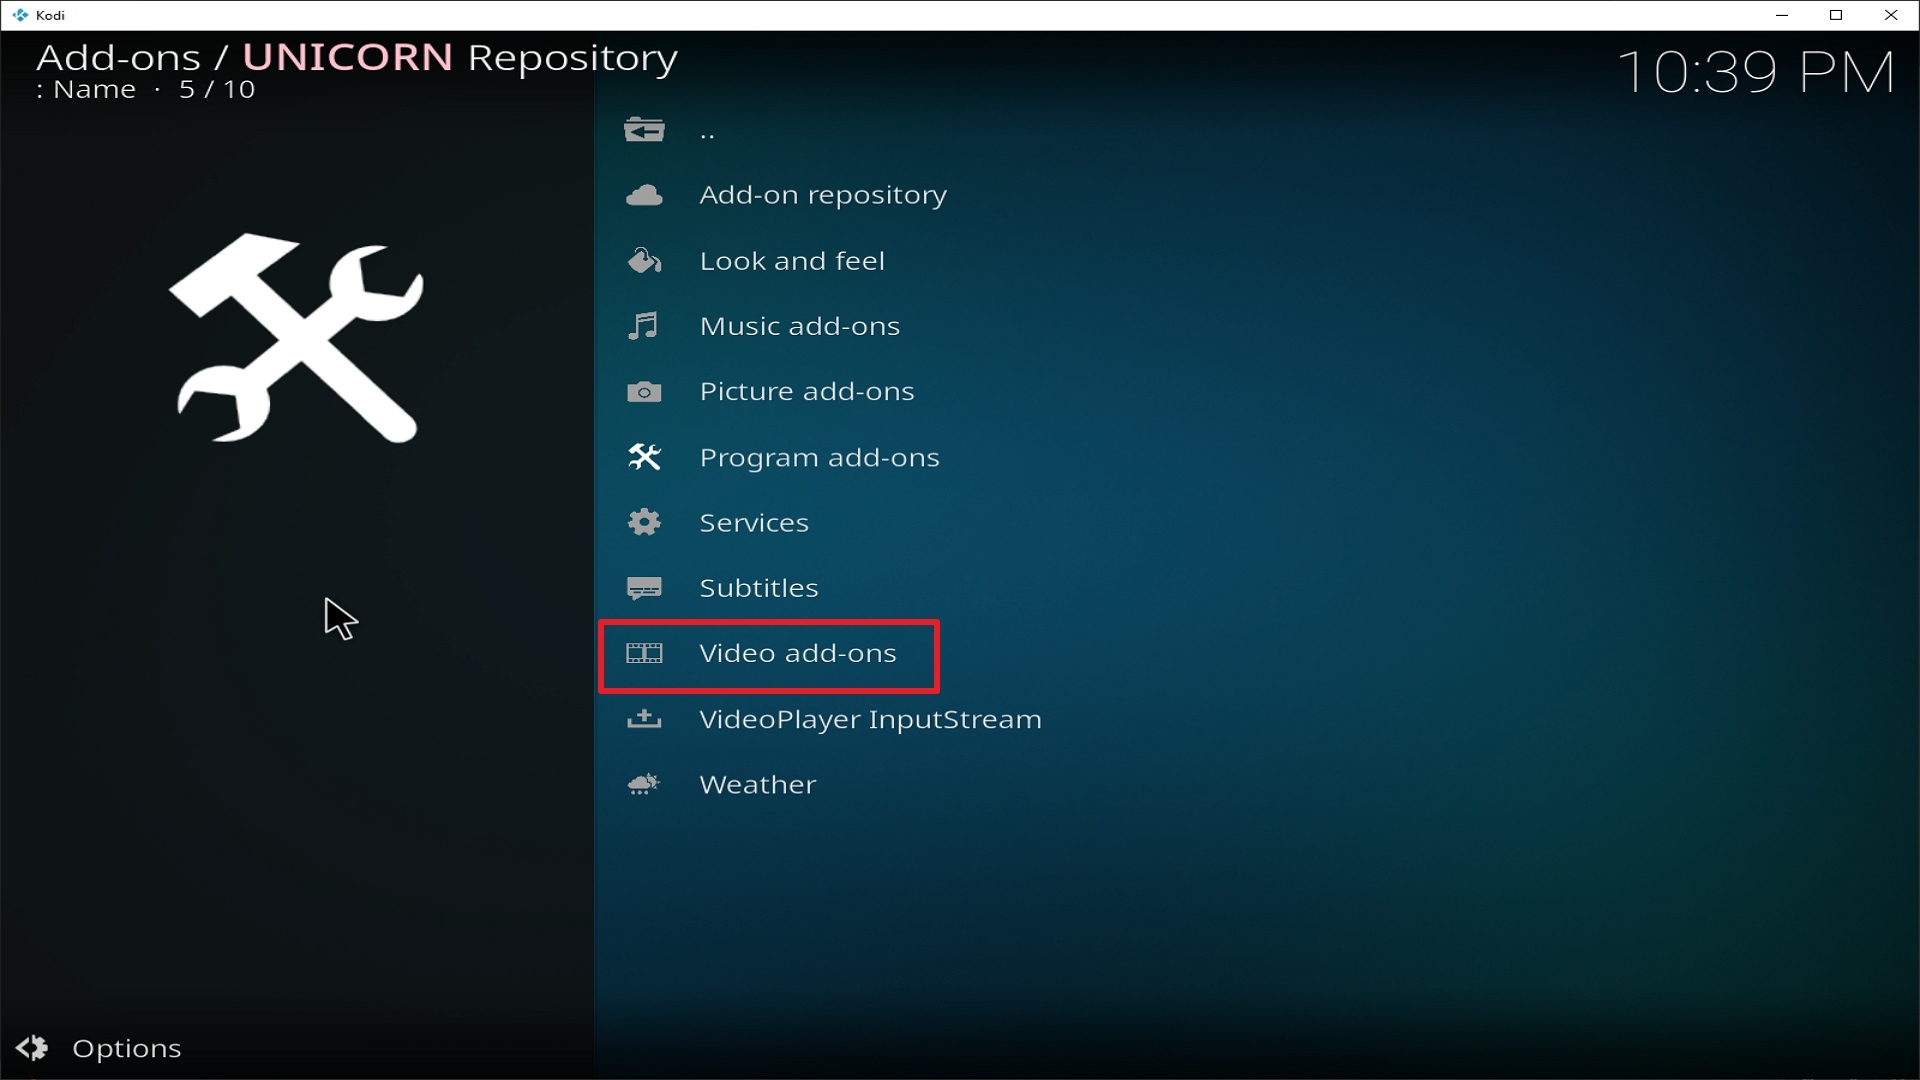Click the Name sort label
The width and height of the screenshot is (1920, 1080).
(94, 89)
